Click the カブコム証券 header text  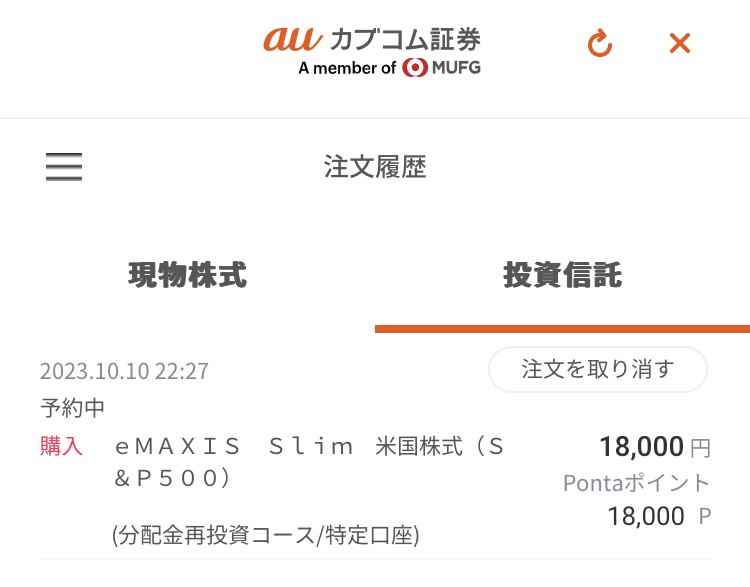406,39
